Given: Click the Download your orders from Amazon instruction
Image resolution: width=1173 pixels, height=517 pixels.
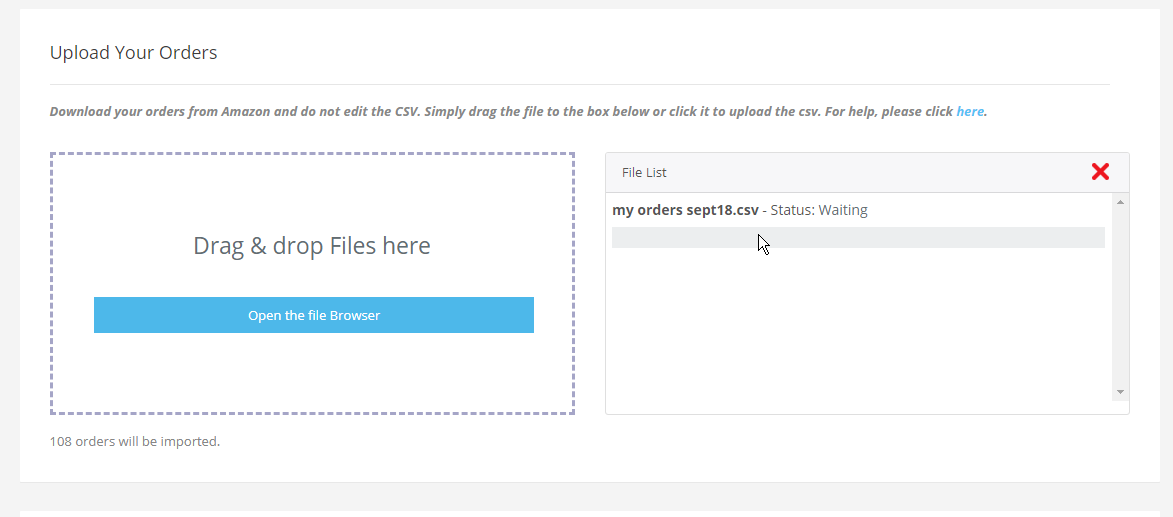Looking at the screenshot, I should point(517,111).
